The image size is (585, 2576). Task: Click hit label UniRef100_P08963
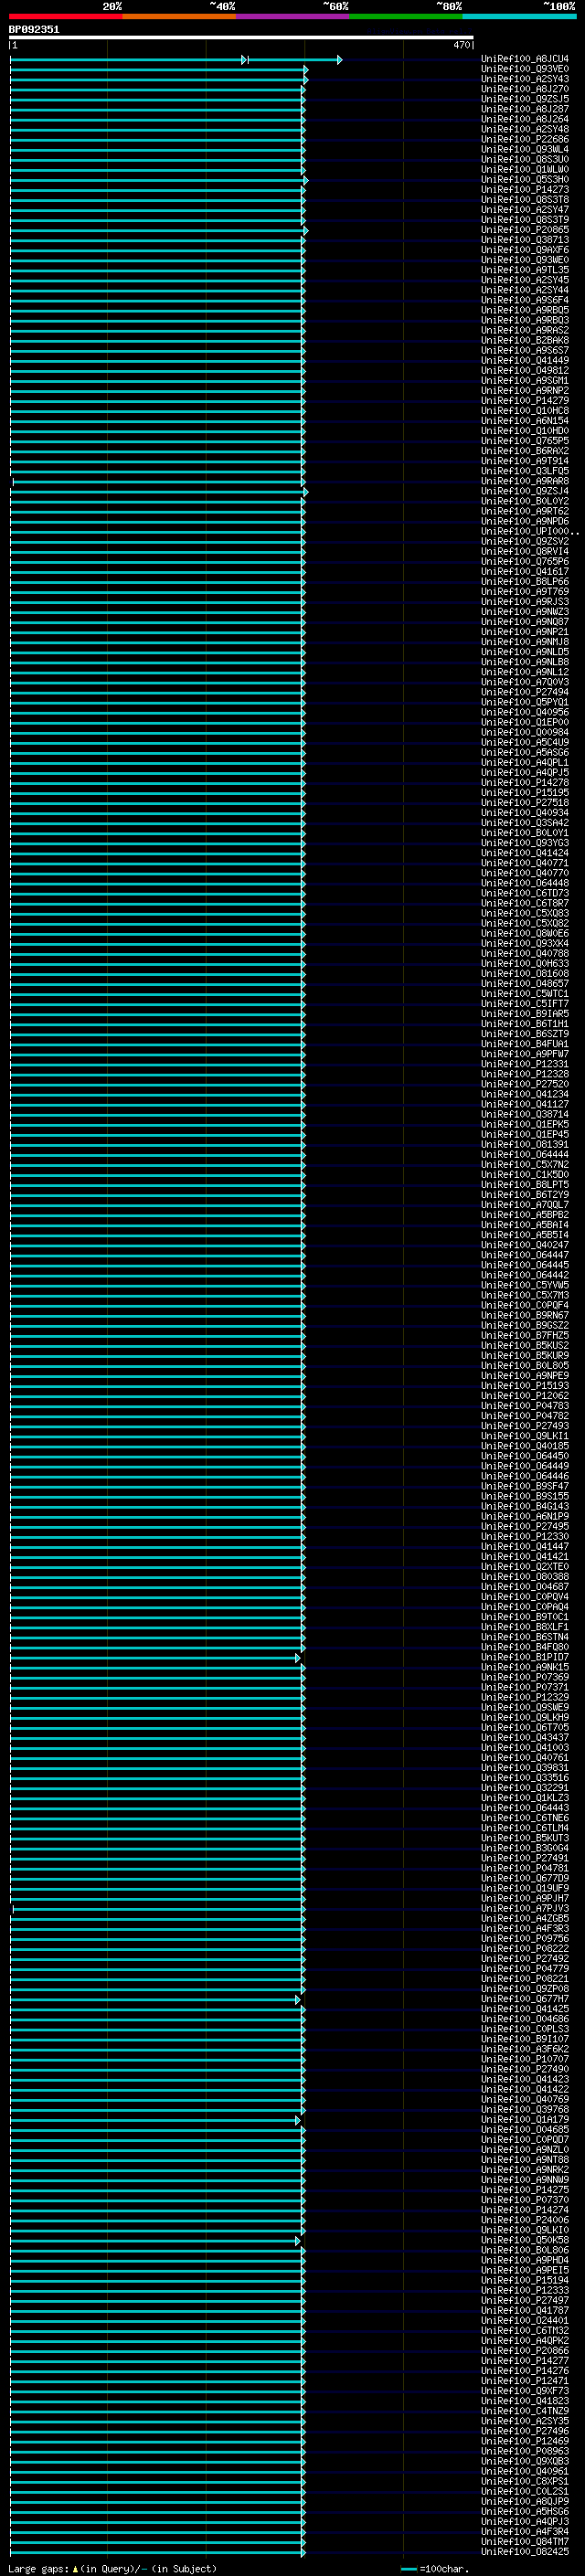(524, 2451)
